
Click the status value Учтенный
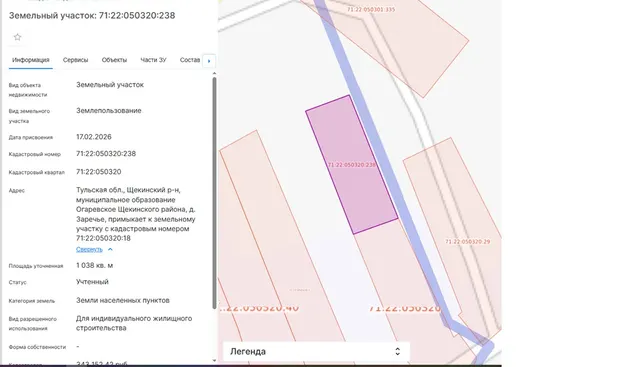coord(92,282)
